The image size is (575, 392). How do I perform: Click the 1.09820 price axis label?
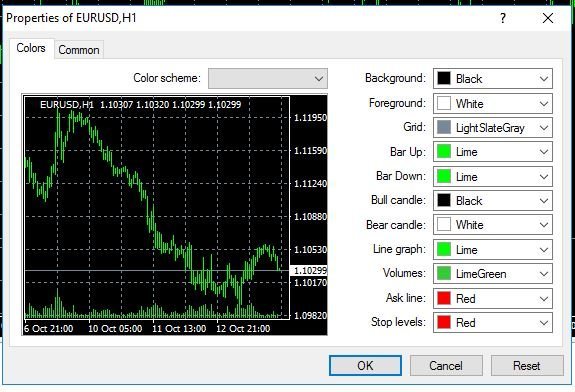point(310,315)
